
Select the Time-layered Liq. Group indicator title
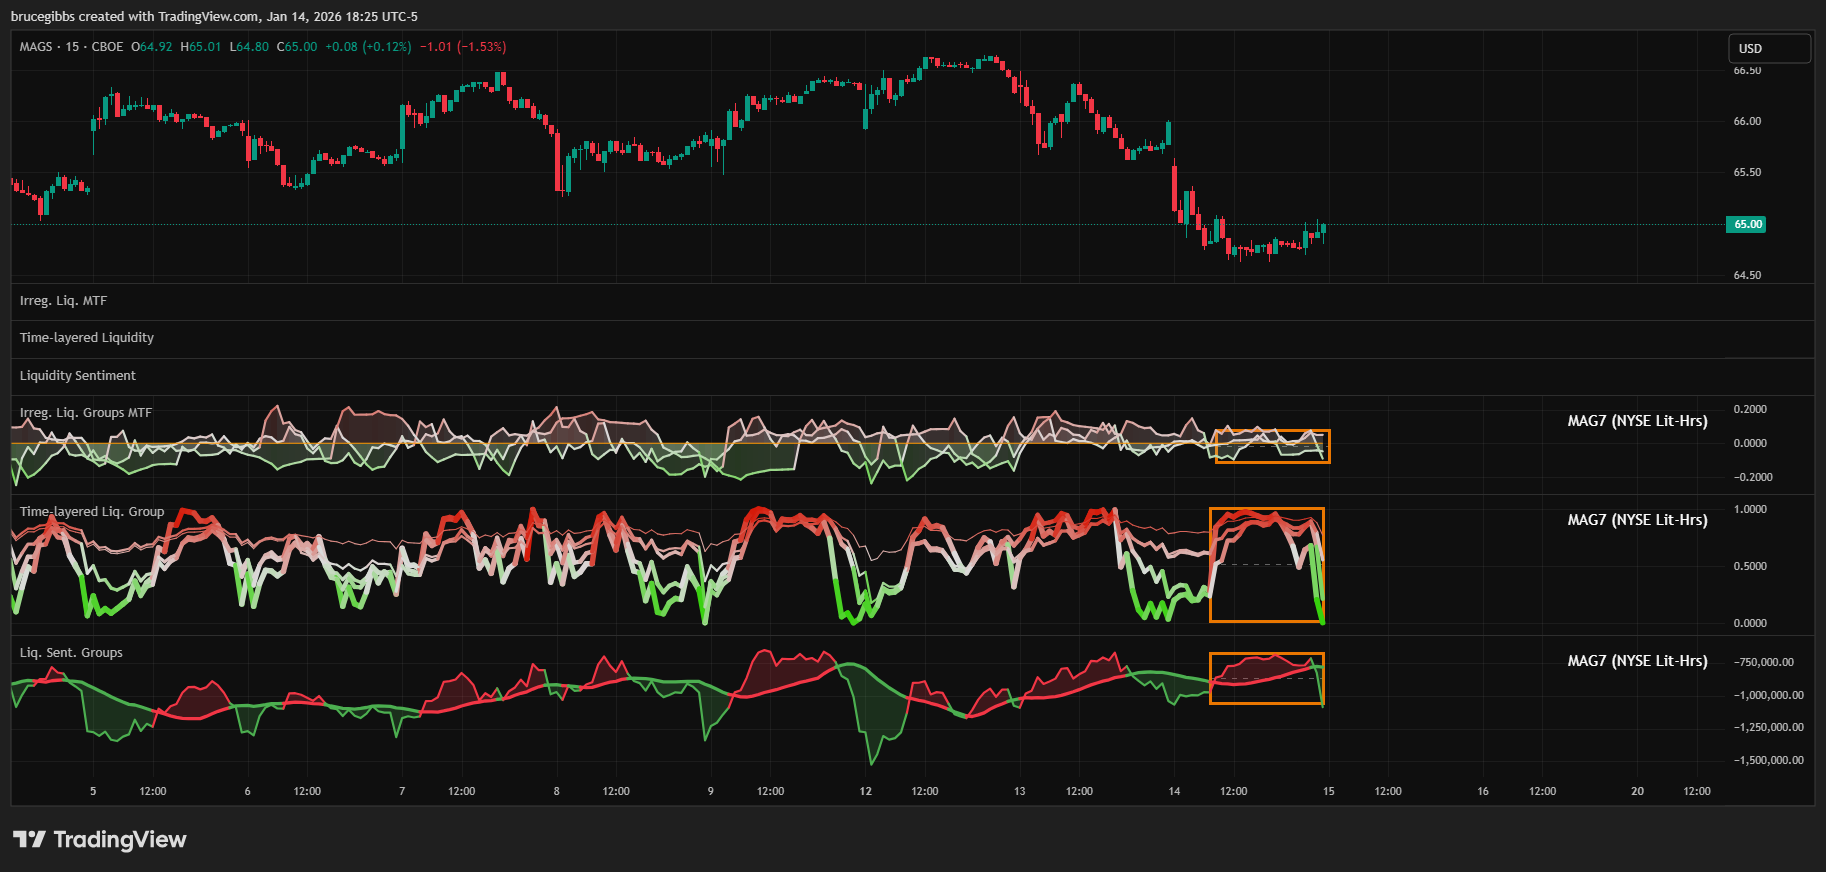(92, 512)
